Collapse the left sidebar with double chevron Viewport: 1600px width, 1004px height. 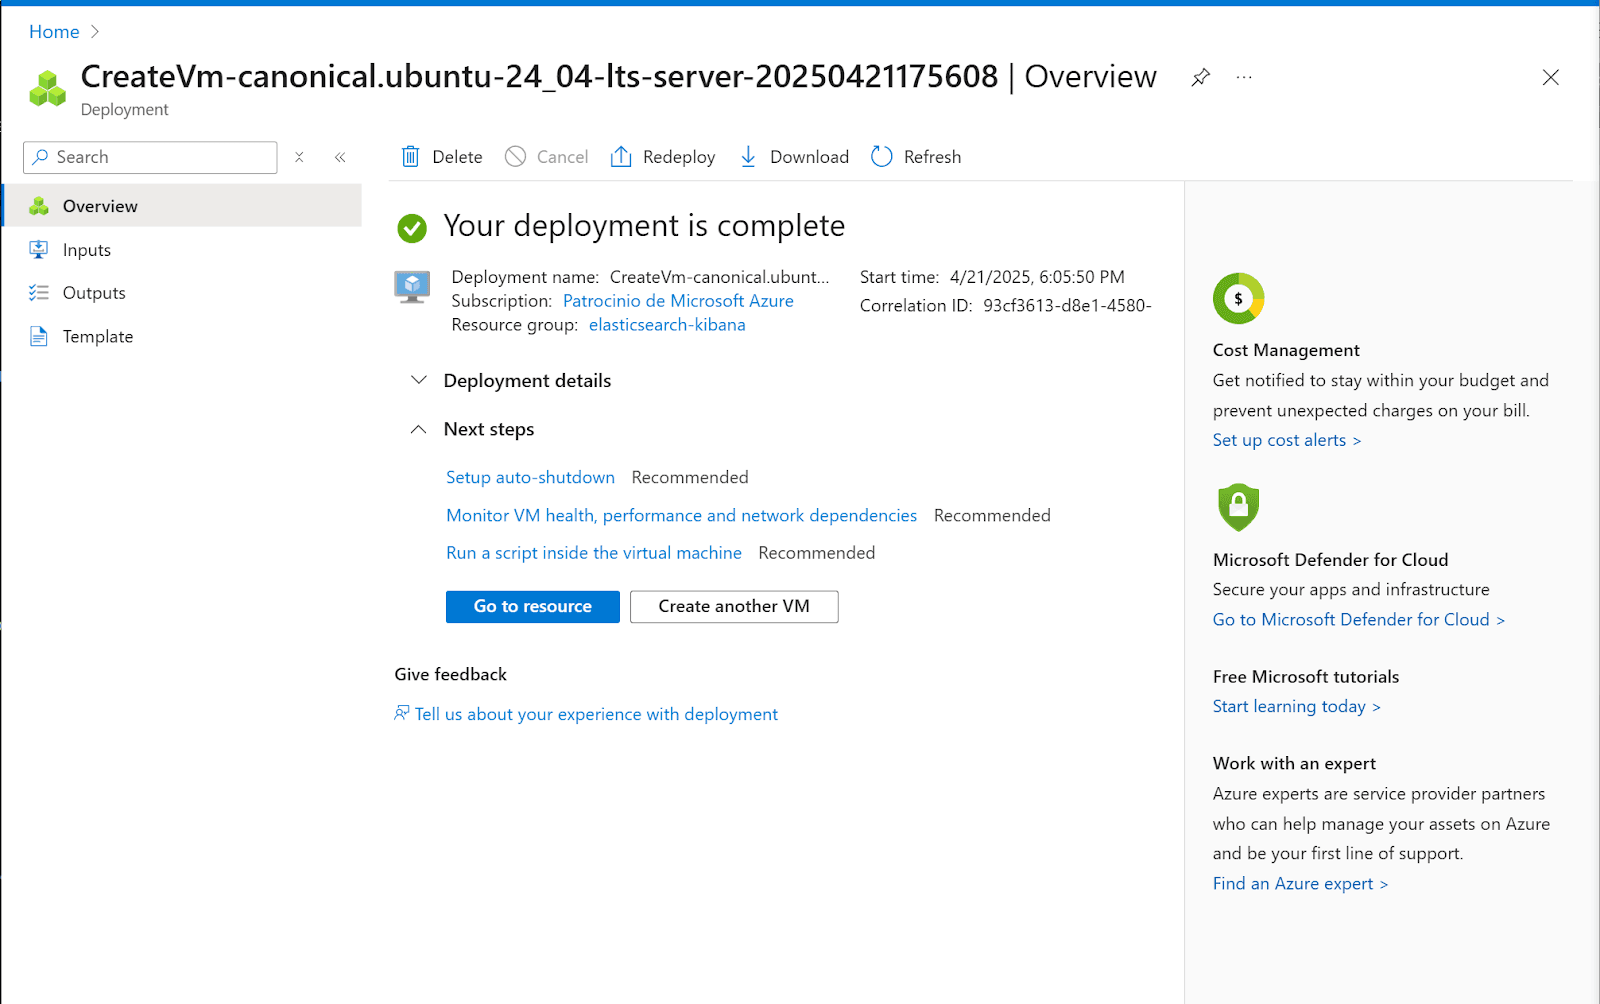pos(340,157)
